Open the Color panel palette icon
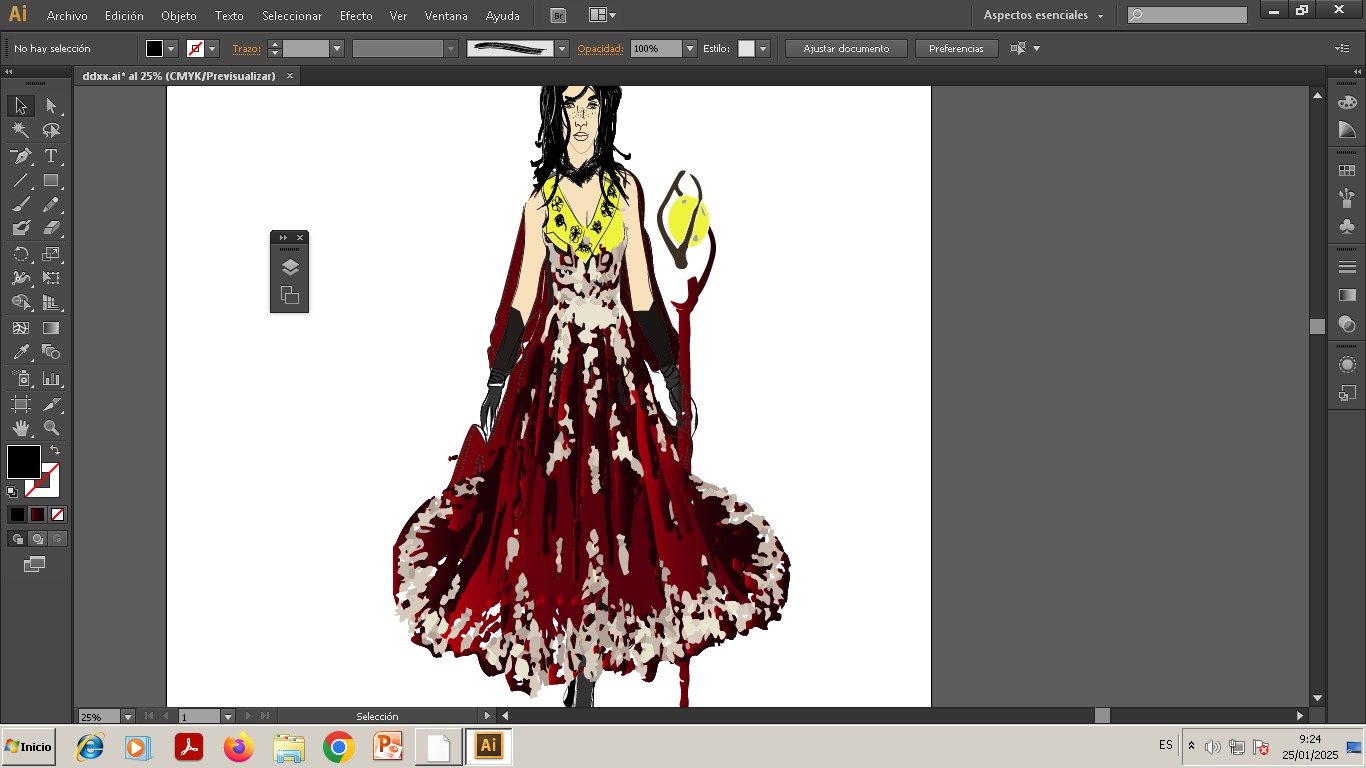 pos(1347,102)
